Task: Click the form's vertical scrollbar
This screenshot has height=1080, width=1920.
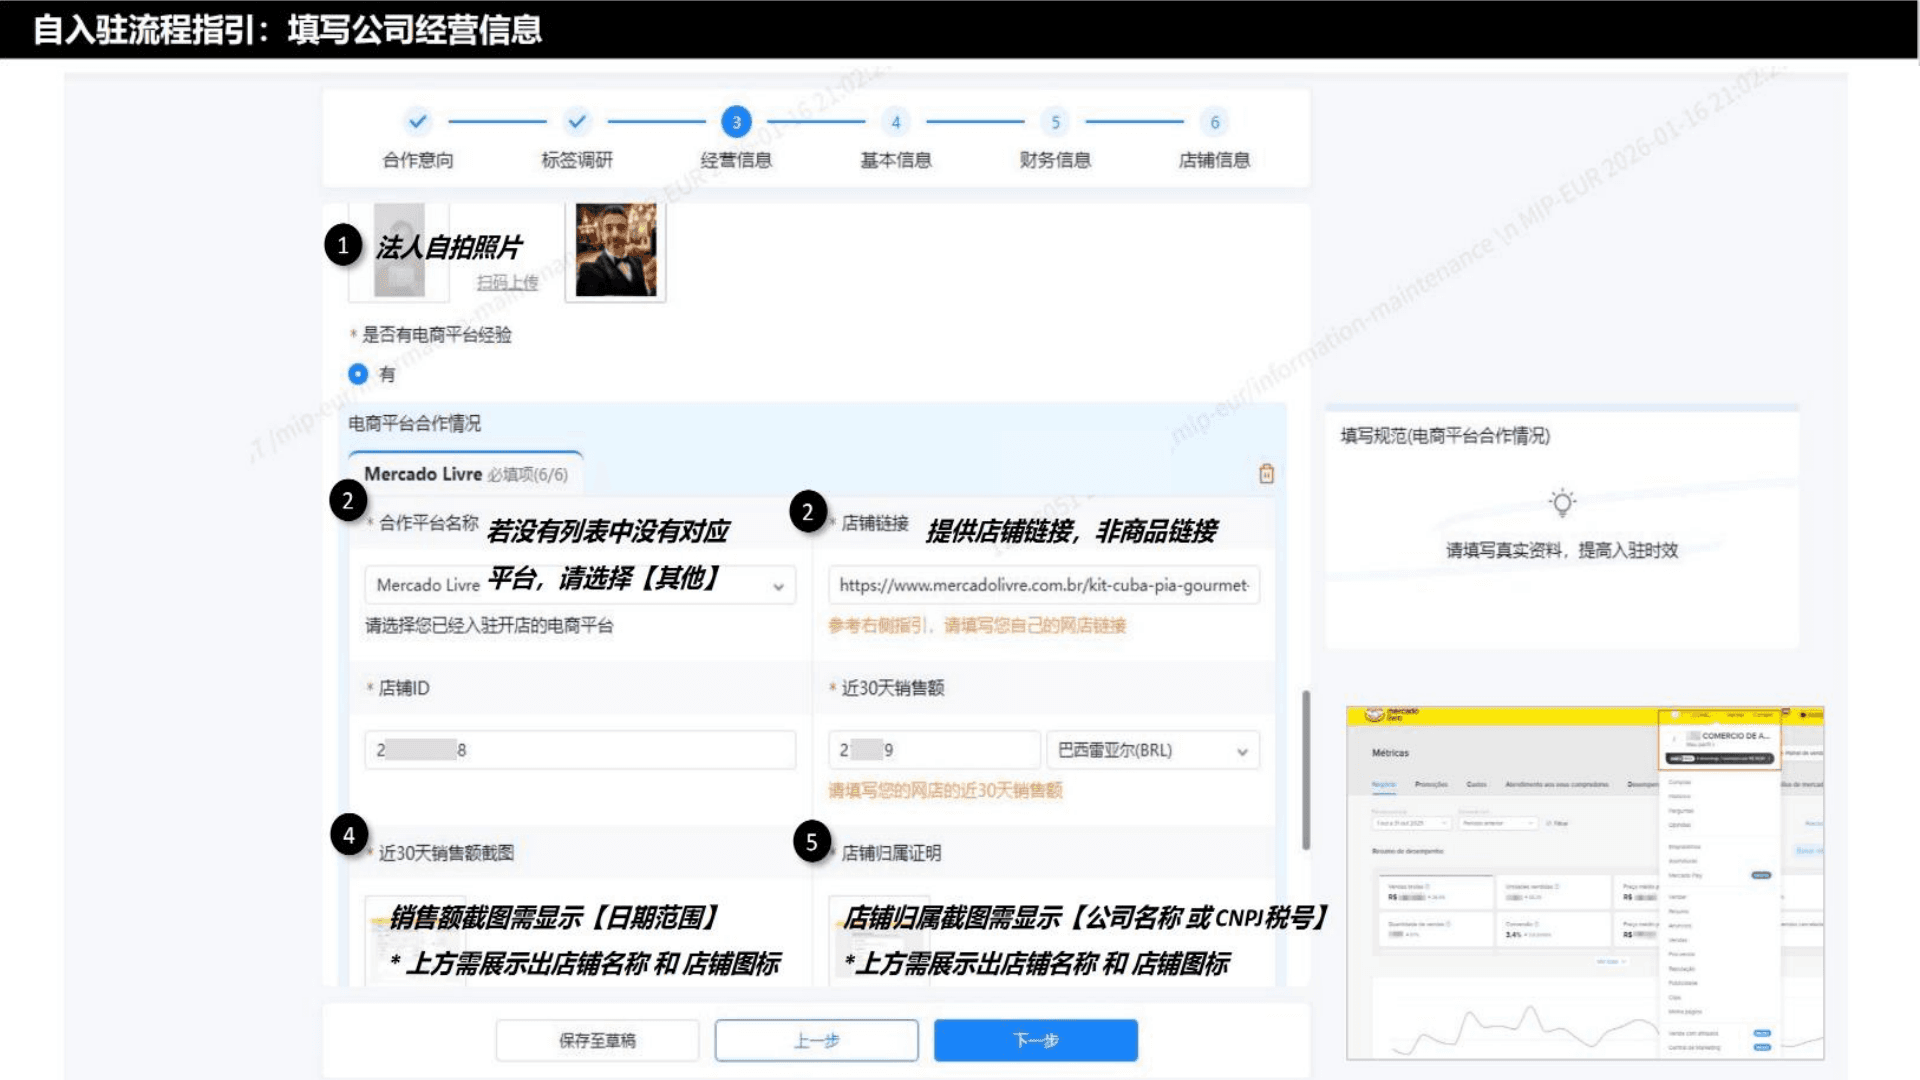Action: pos(1305,770)
